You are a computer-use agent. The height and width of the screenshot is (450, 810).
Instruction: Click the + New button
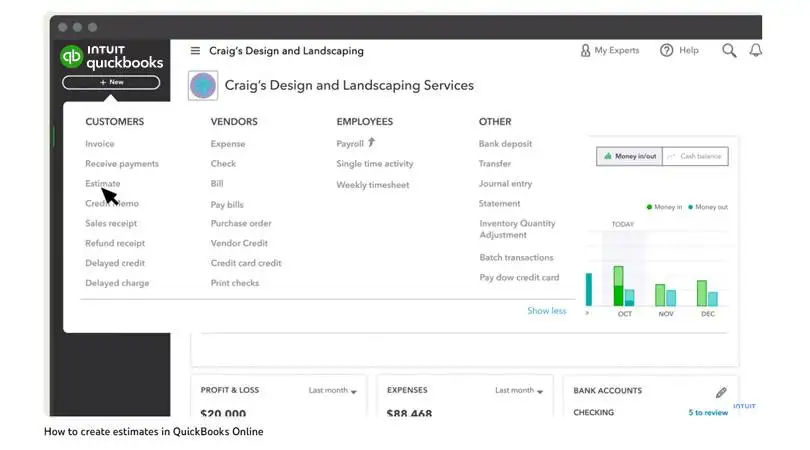(x=111, y=82)
